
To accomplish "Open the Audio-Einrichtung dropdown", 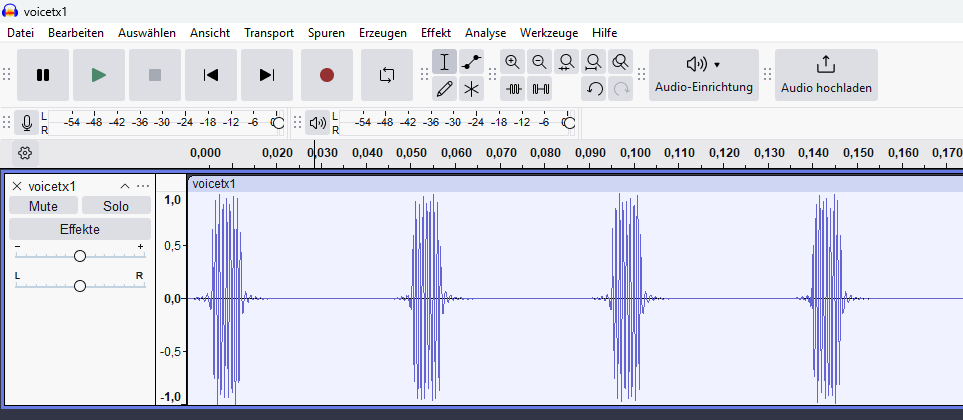I will coord(703,75).
